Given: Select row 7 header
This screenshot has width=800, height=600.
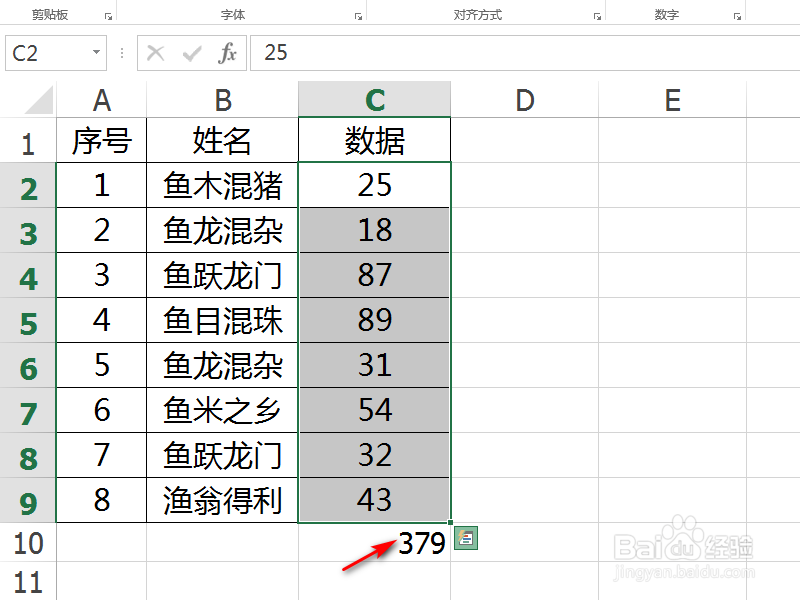Looking at the screenshot, I should [28, 410].
